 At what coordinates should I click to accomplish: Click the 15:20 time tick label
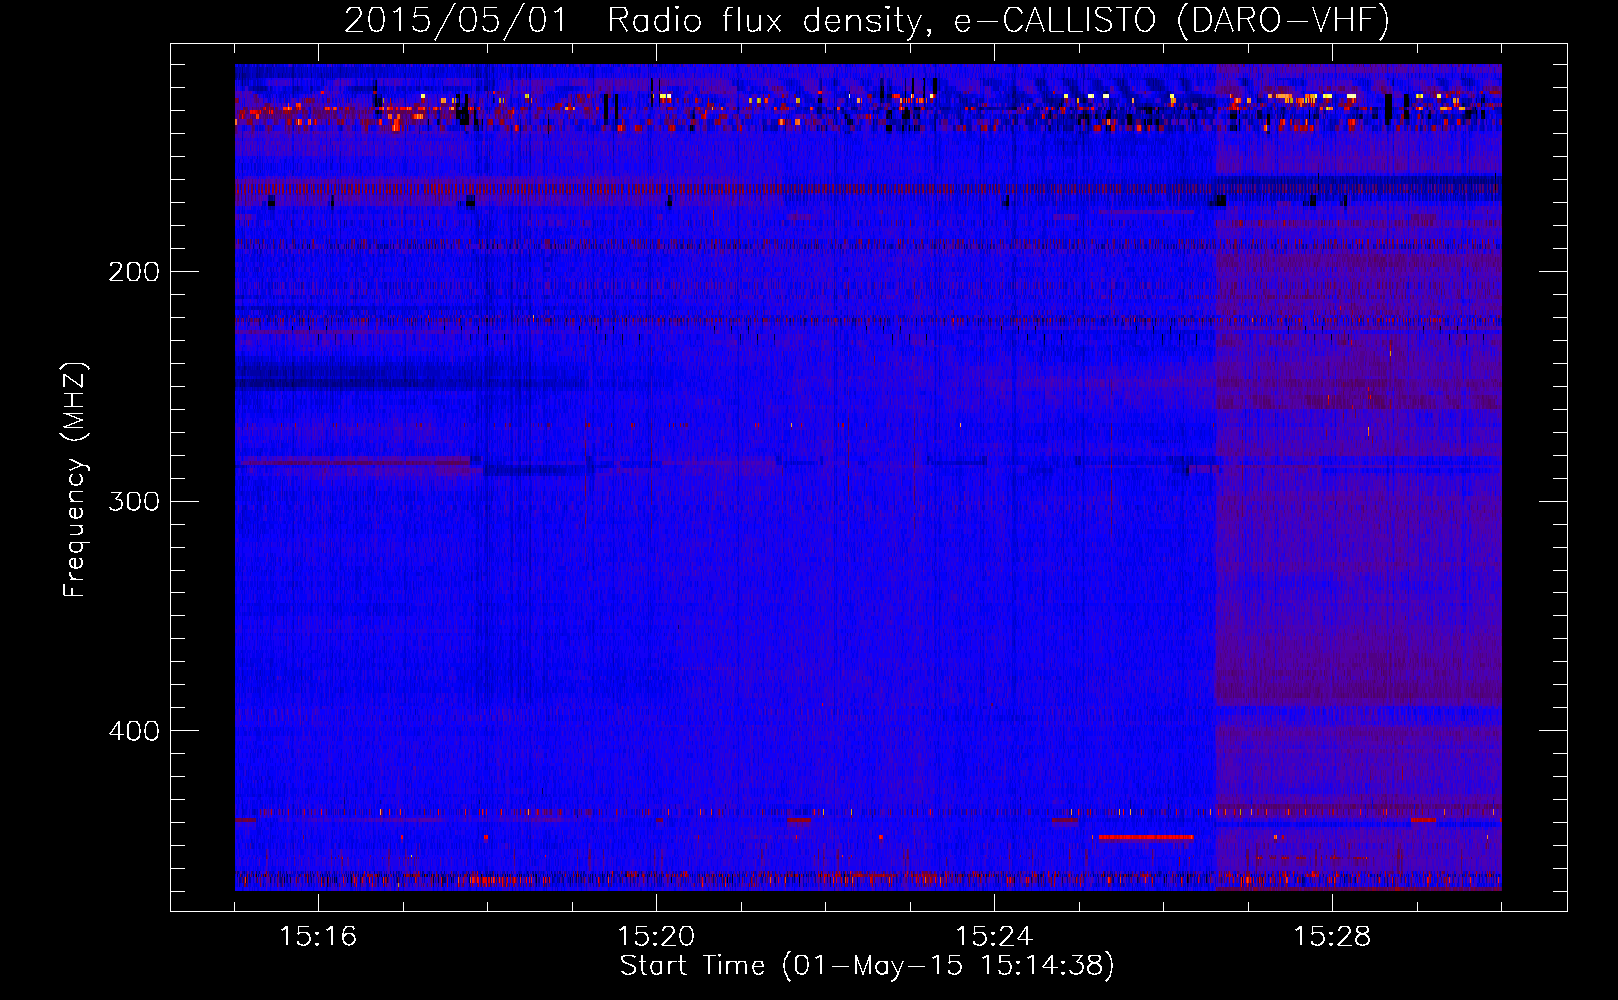[x=656, y=936]
